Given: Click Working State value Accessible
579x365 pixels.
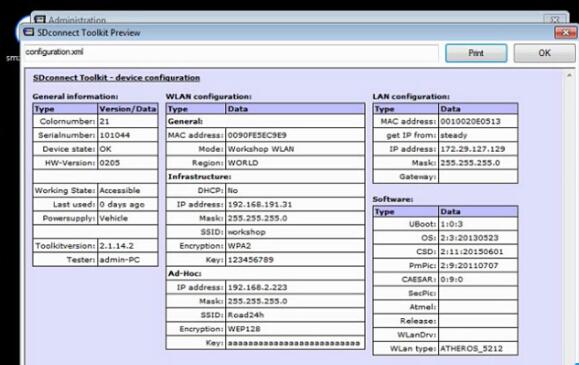Looking at the screenshot, I should tap(120, 191).
